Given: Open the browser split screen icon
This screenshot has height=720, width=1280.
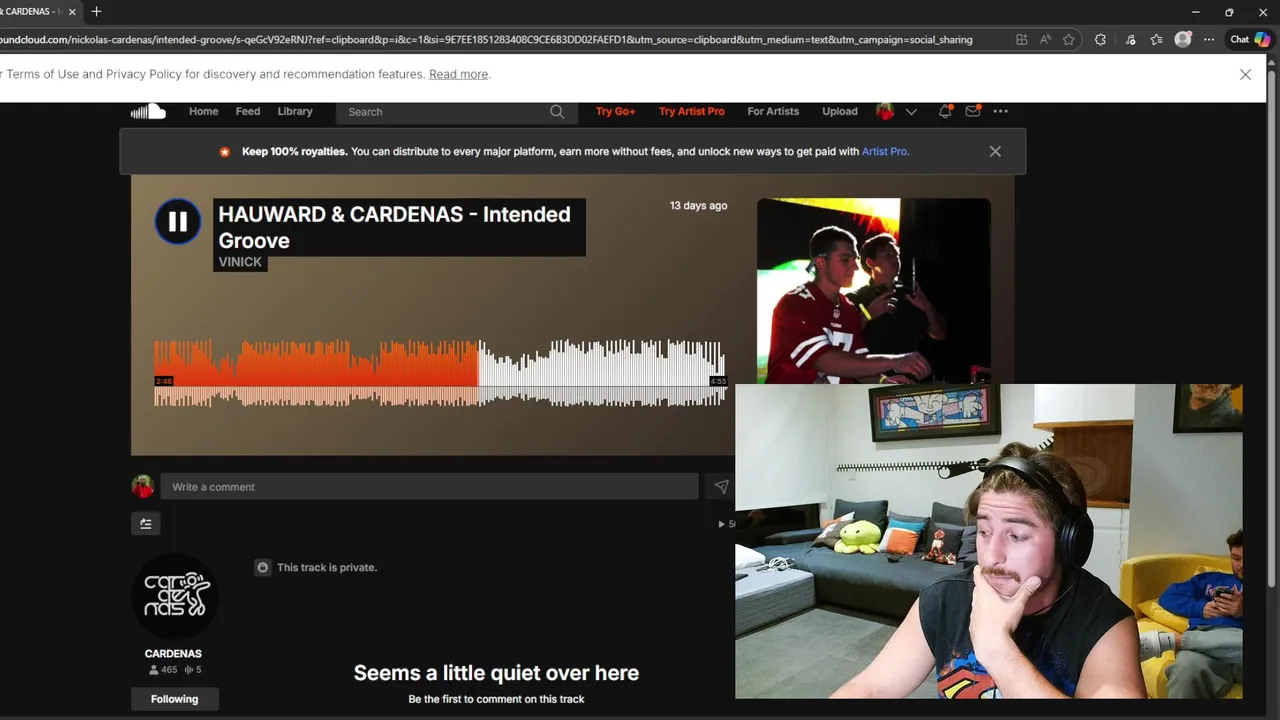Looking at the screenshot, I should [1021, 40].
